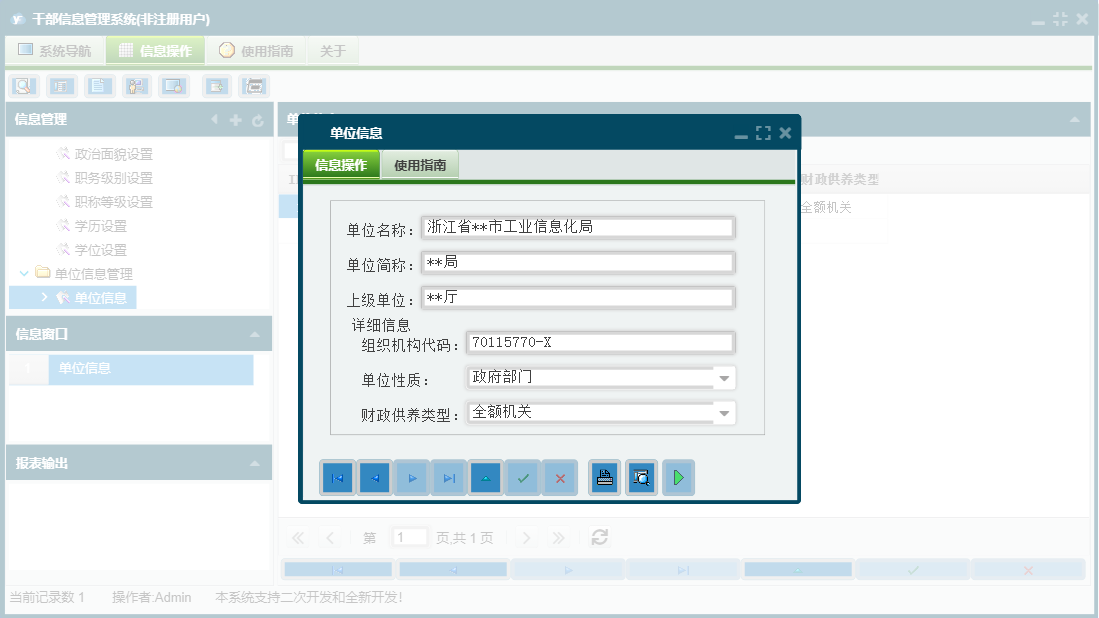Viewport: 1099px width, 618px height.
Task: Click the 单位名称 input field
Action: tap(578, 227)
